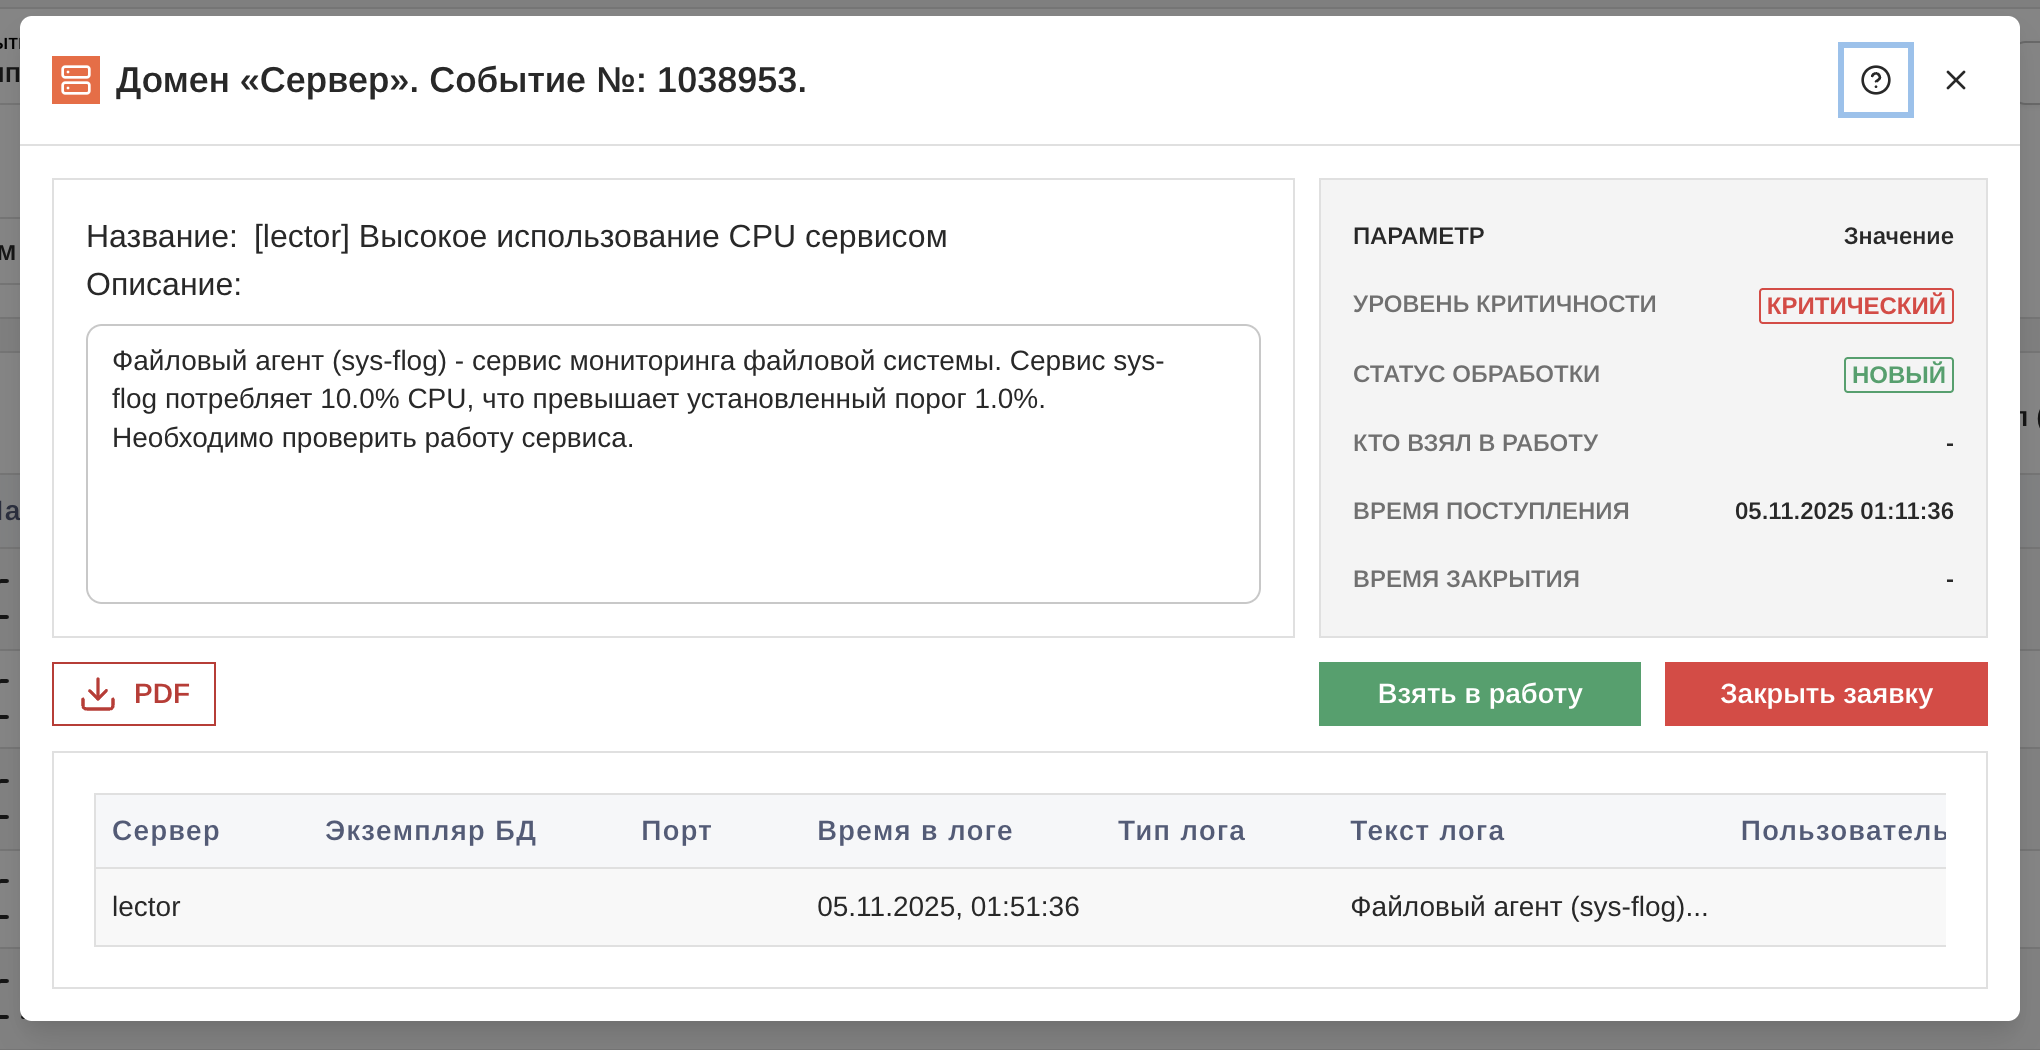This screenshot has width=2040, height=1050.
Task: Click the Экземпляр БД column header
Action: pyautogui.click(x=432, y=830)
